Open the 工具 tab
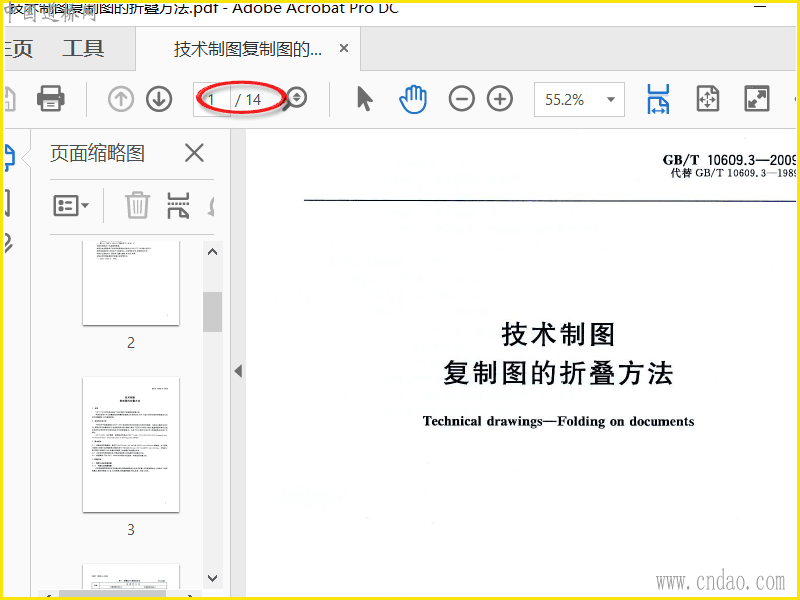 (83, 49)
